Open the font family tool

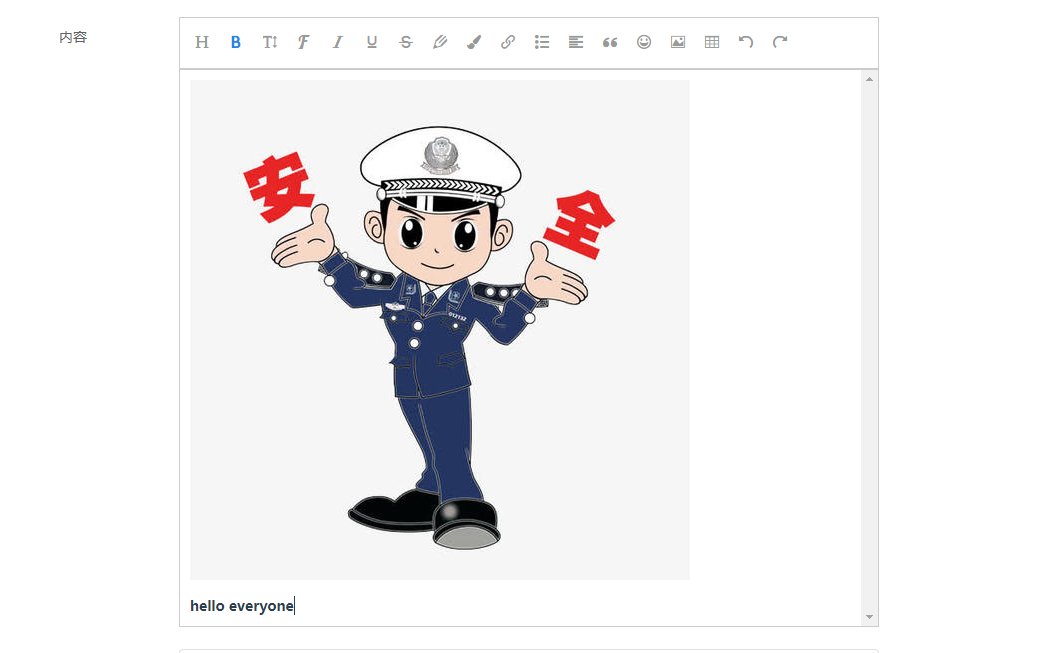pyautogui.click(x=303, y=43)
